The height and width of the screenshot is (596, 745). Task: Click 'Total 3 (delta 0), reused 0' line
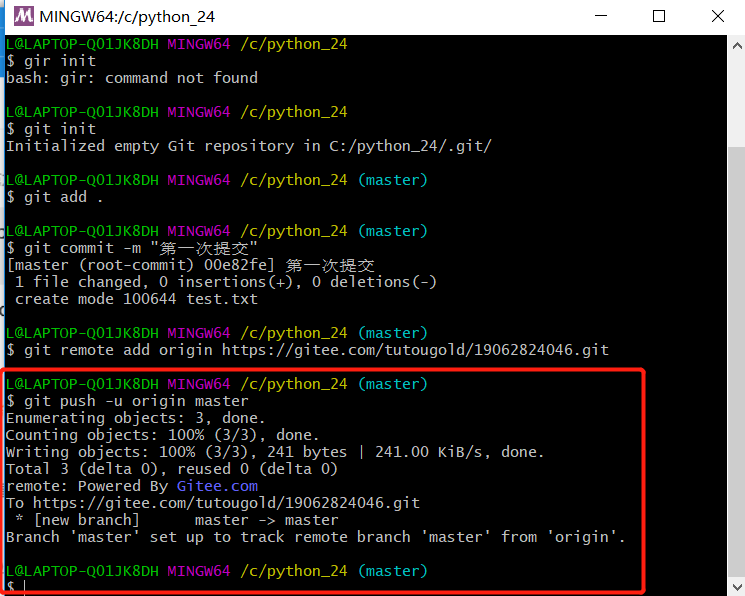point(172,469)
